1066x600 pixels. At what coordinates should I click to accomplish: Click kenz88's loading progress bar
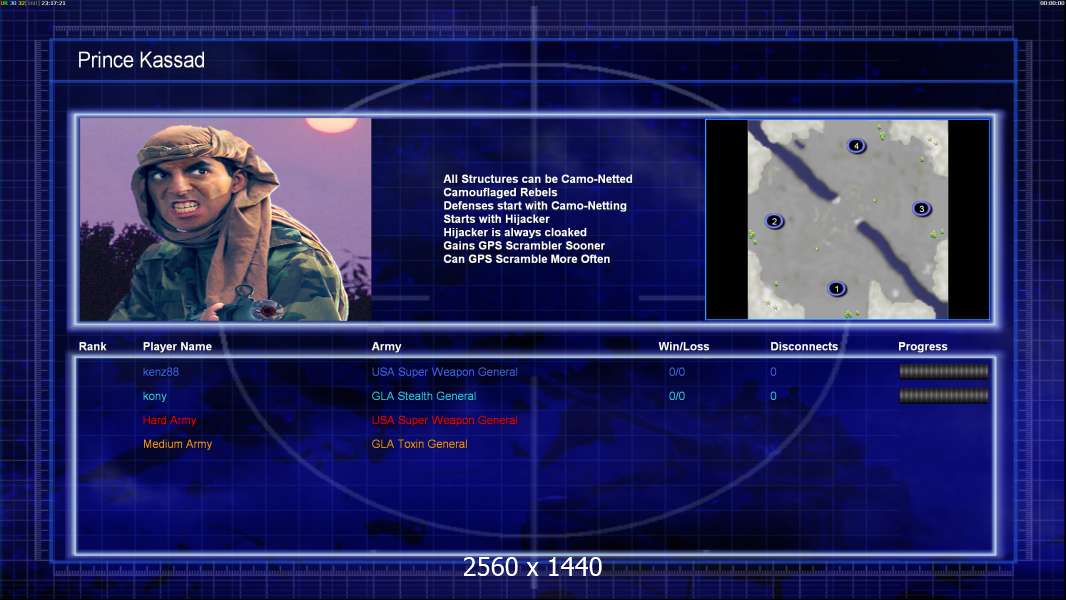click(944, 371)
